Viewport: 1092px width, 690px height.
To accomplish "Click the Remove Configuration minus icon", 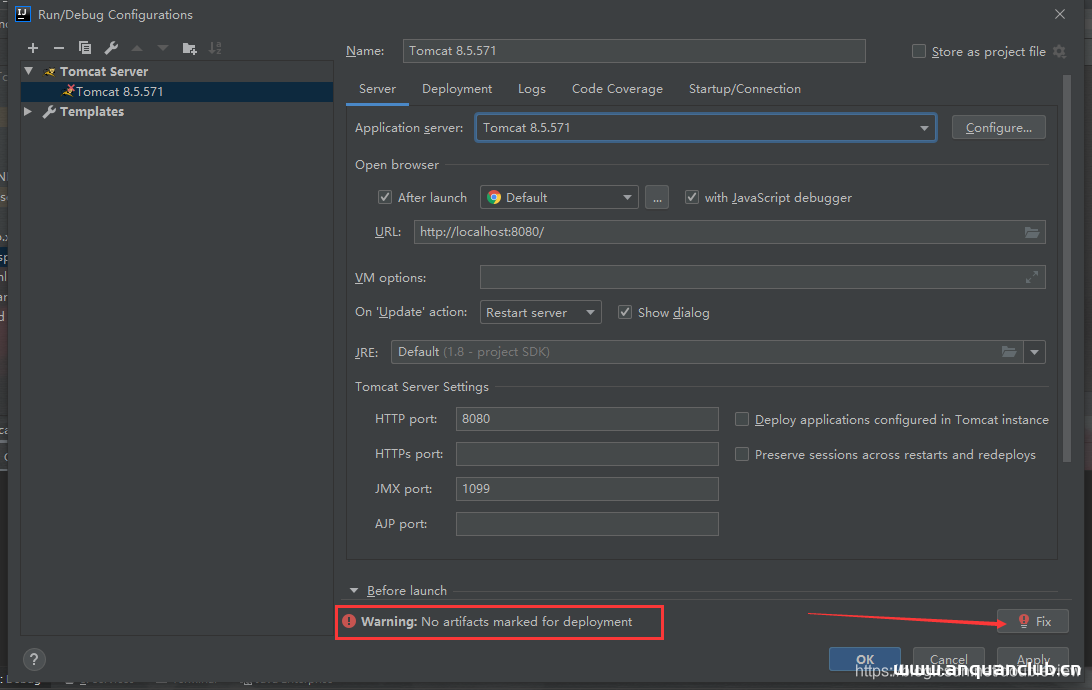I will (x=59, y=48).
